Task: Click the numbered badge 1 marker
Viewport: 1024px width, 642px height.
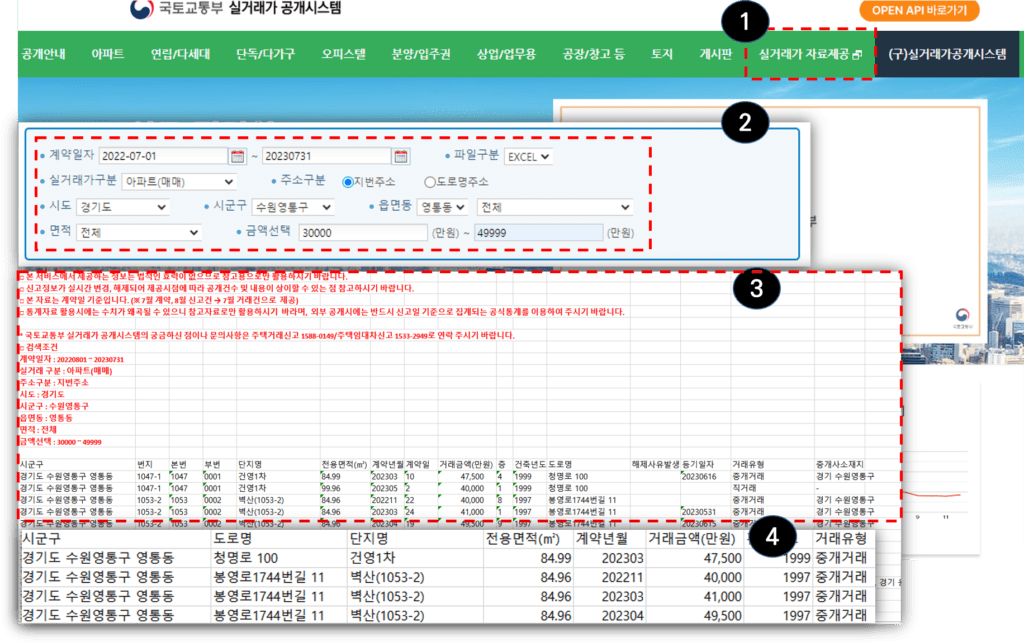Action: coord(750,19)
